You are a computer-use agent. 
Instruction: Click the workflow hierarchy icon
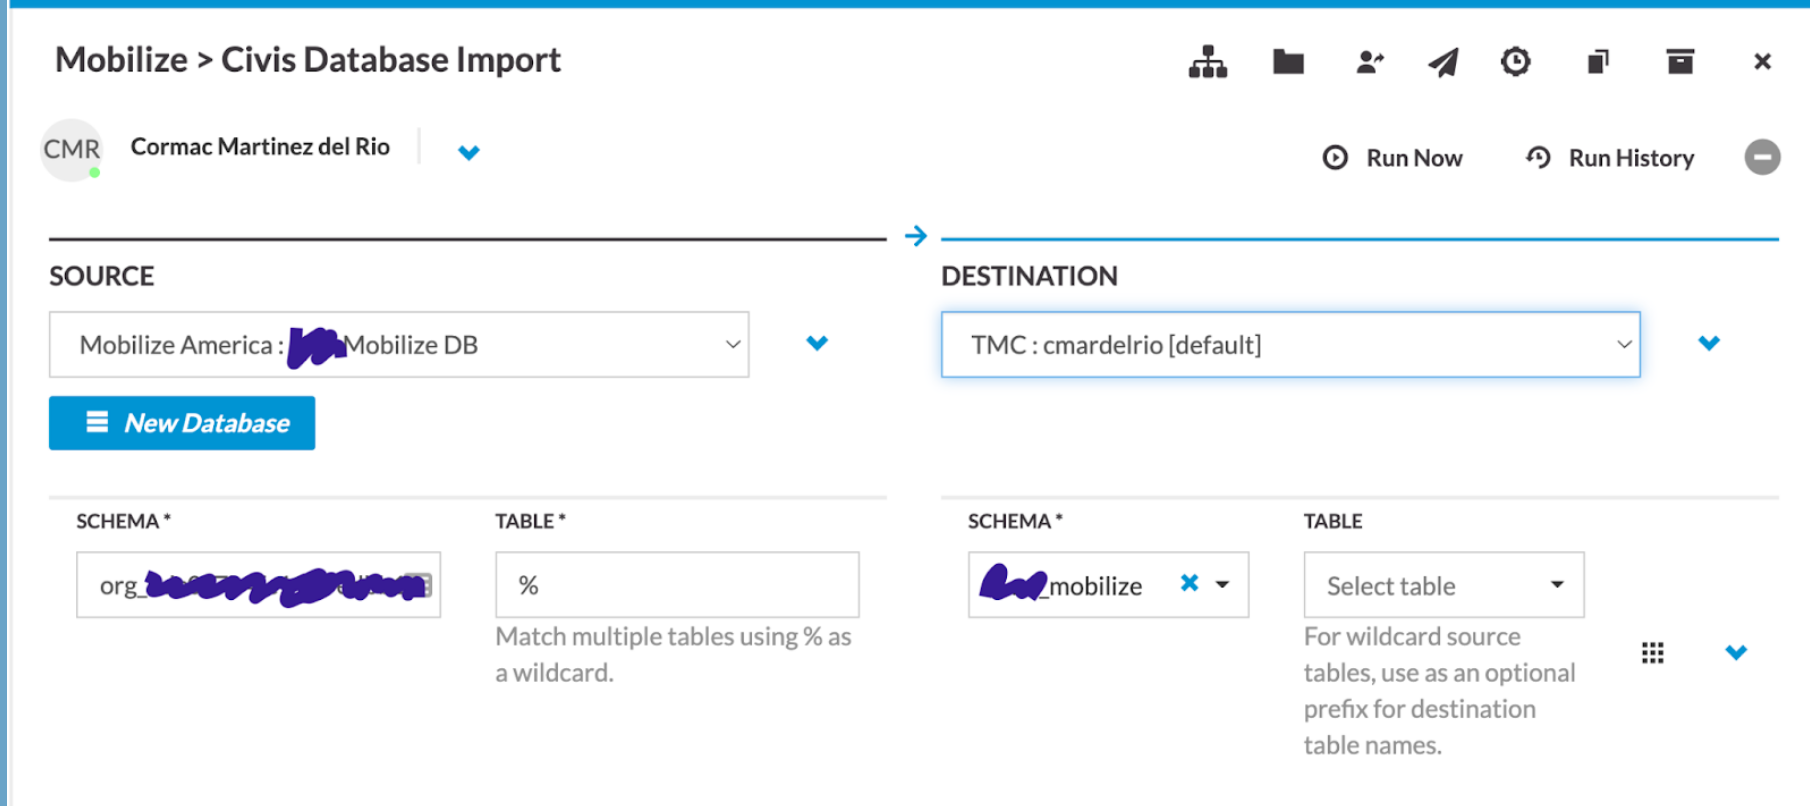1208,62
